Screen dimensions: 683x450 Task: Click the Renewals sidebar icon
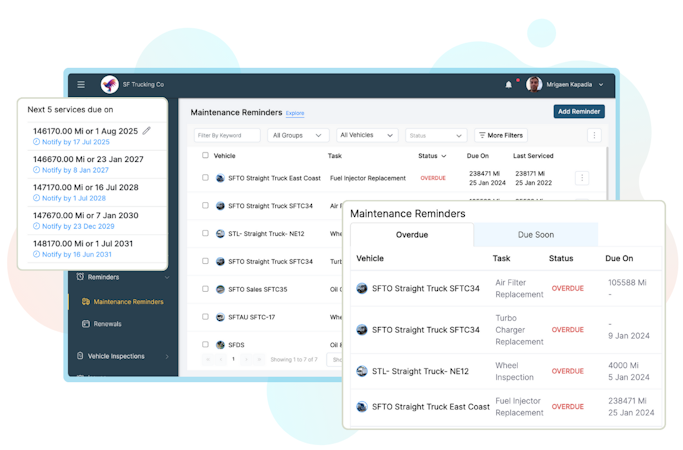click(x=86, y=324)
